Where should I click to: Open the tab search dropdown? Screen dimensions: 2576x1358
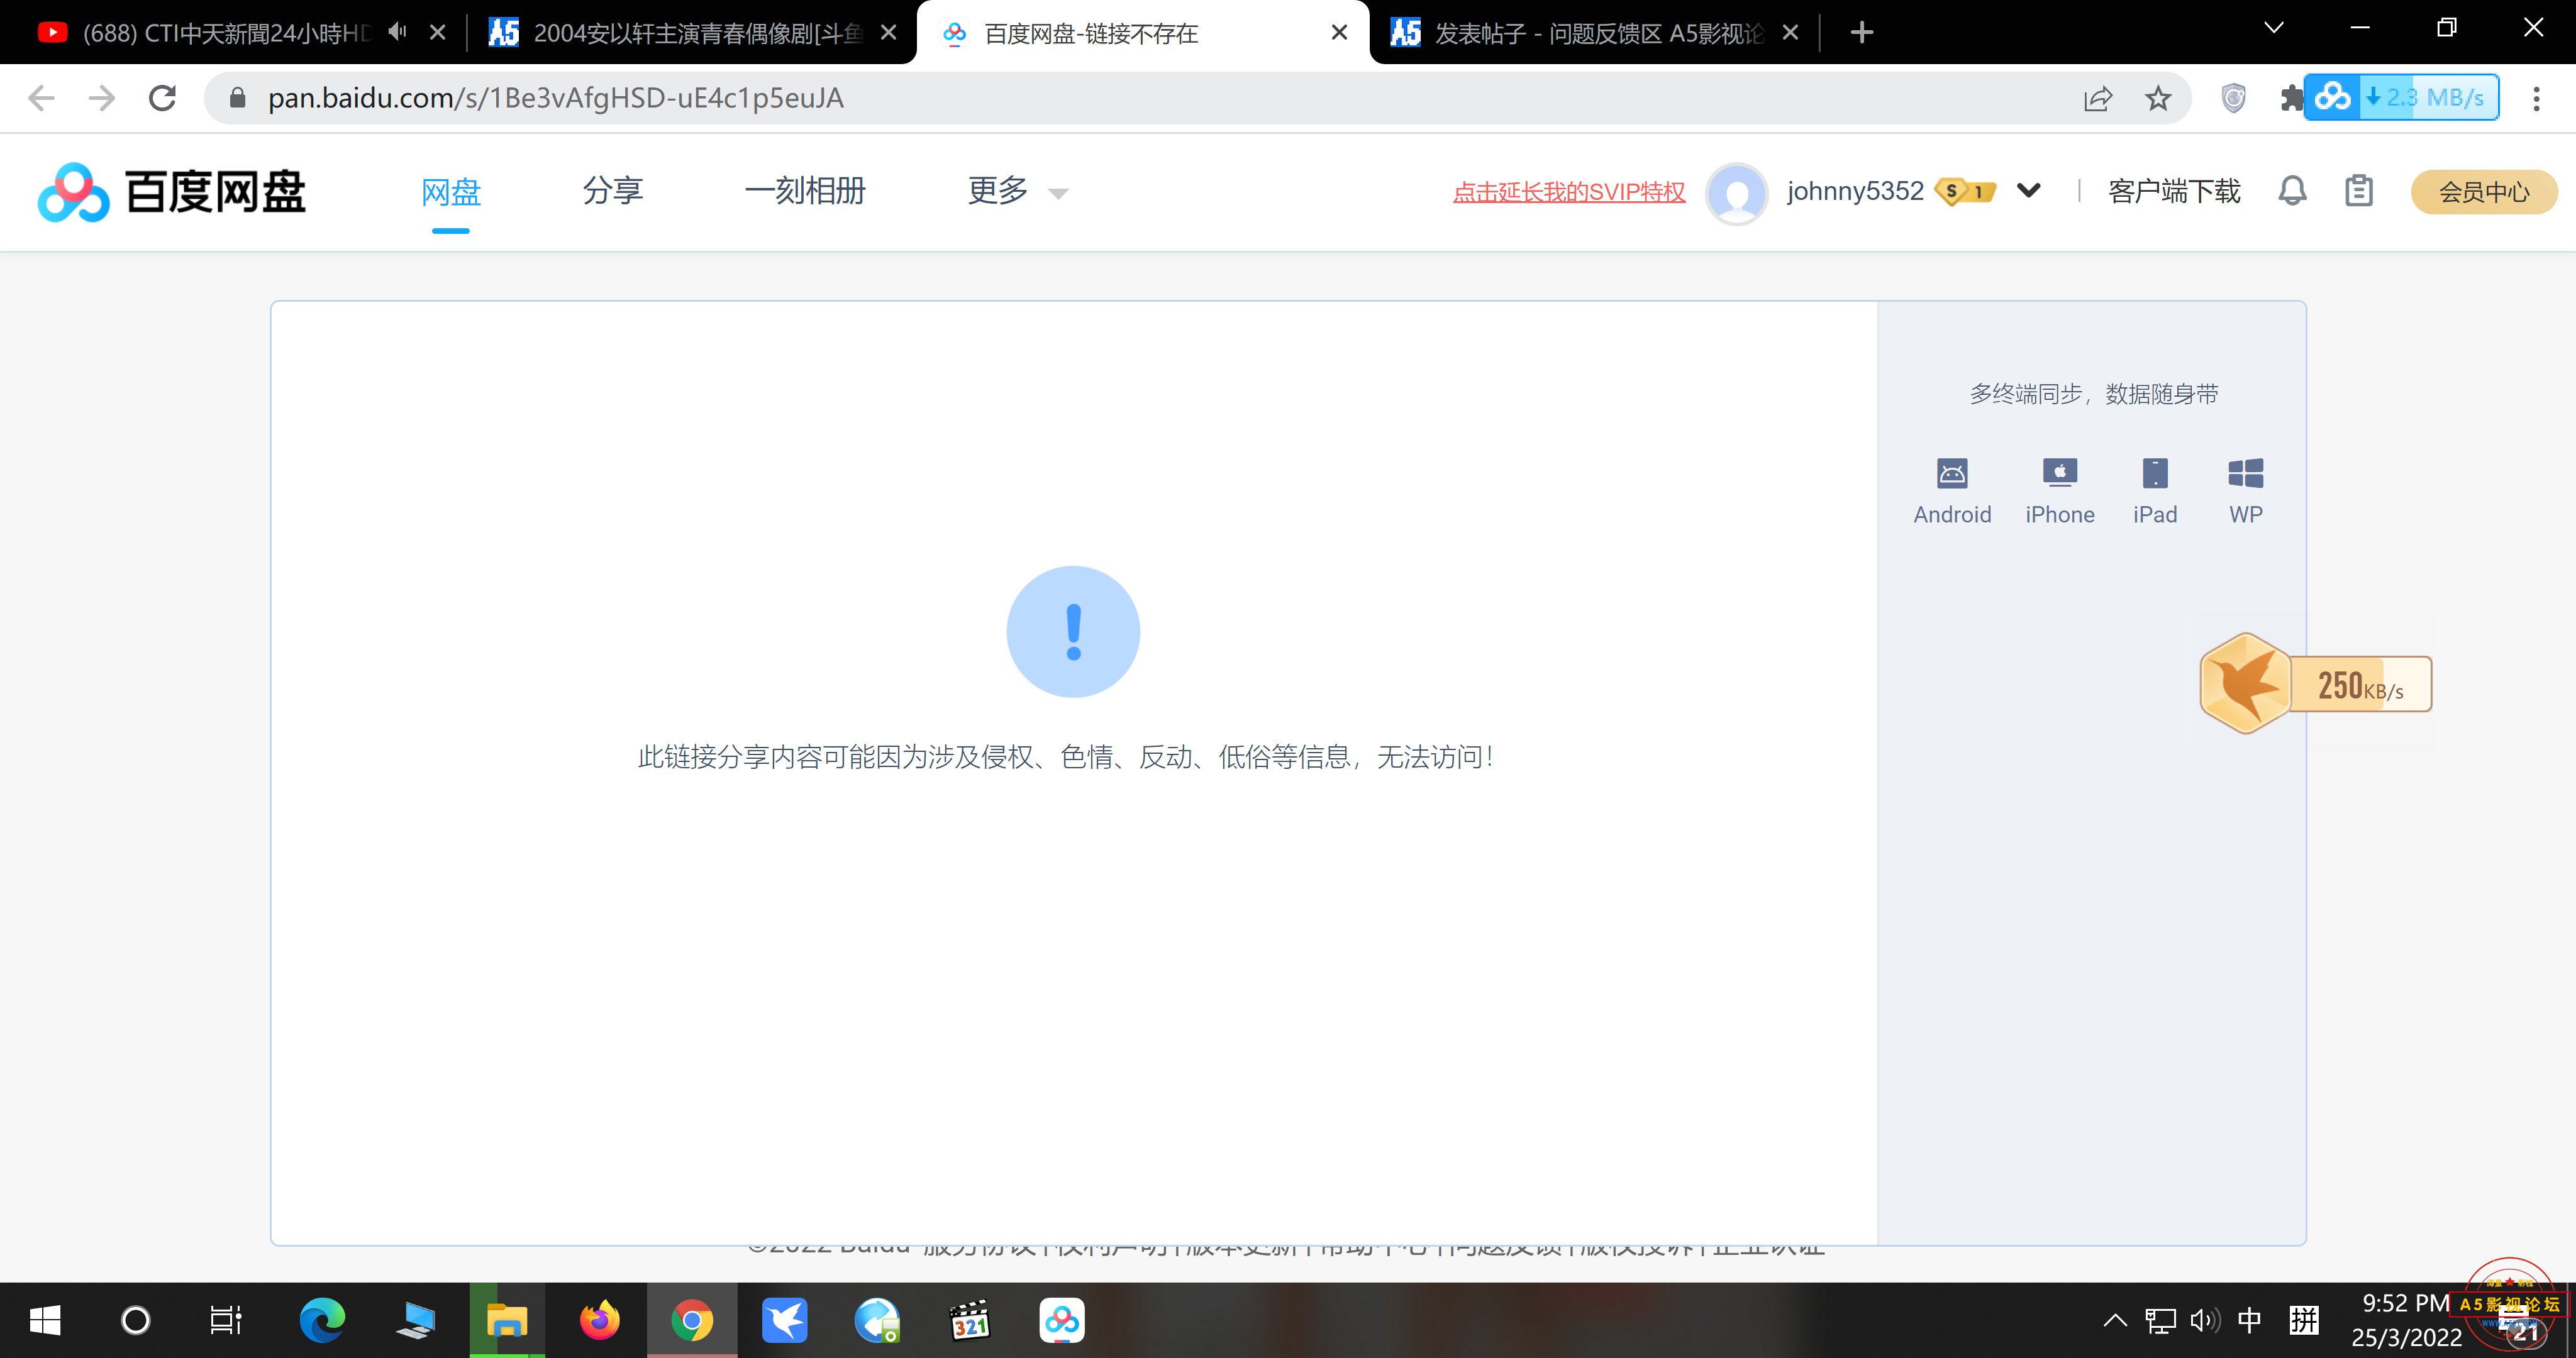coord(2274,28)
